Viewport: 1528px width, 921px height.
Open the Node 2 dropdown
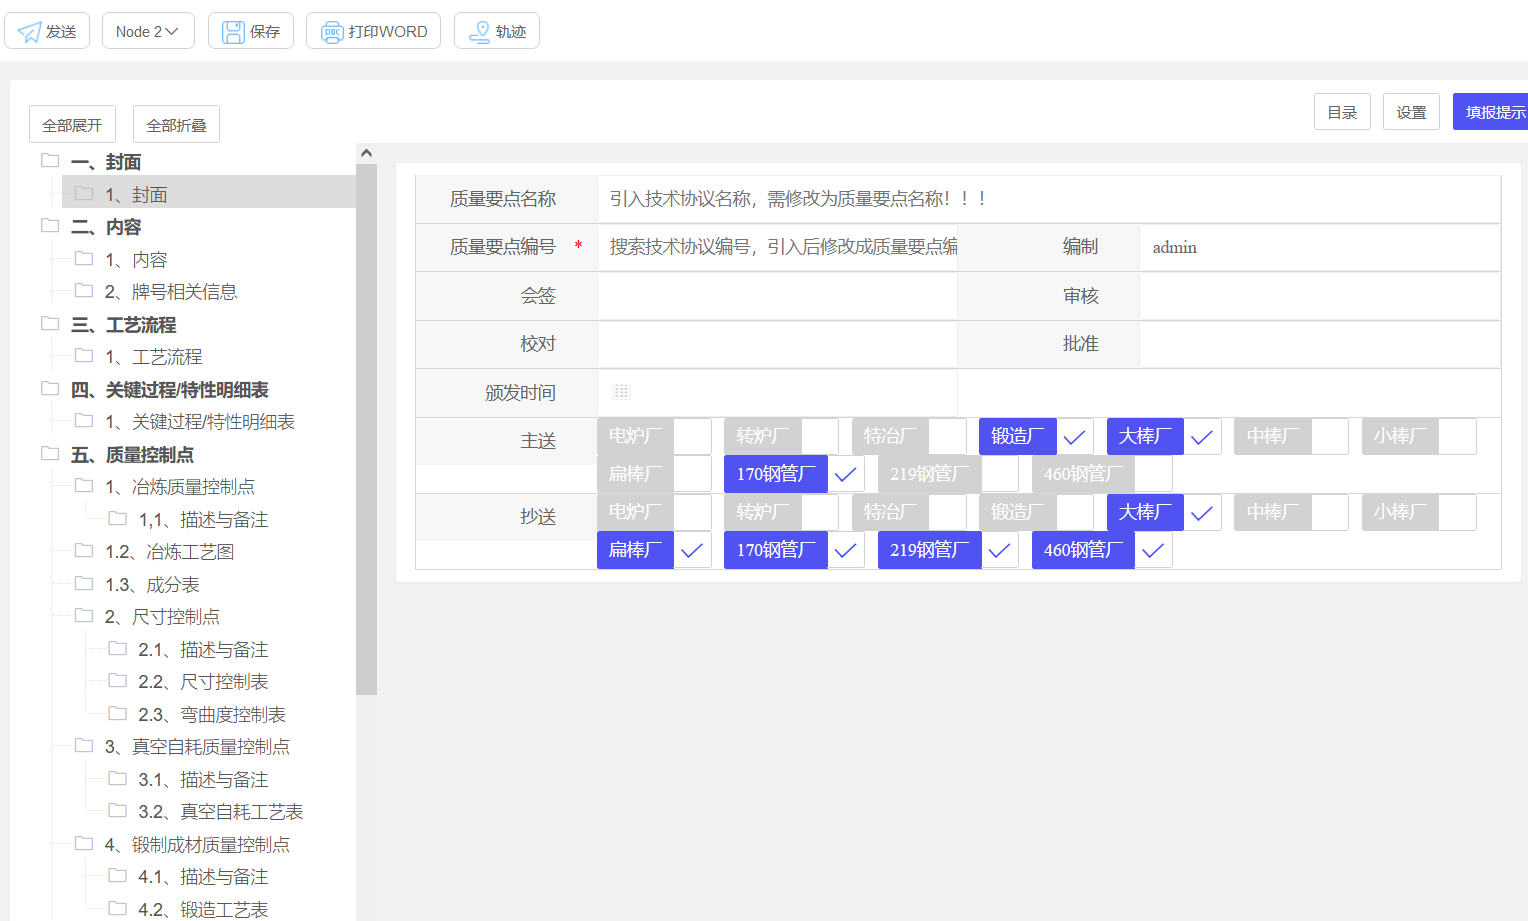tap(147, 30)
